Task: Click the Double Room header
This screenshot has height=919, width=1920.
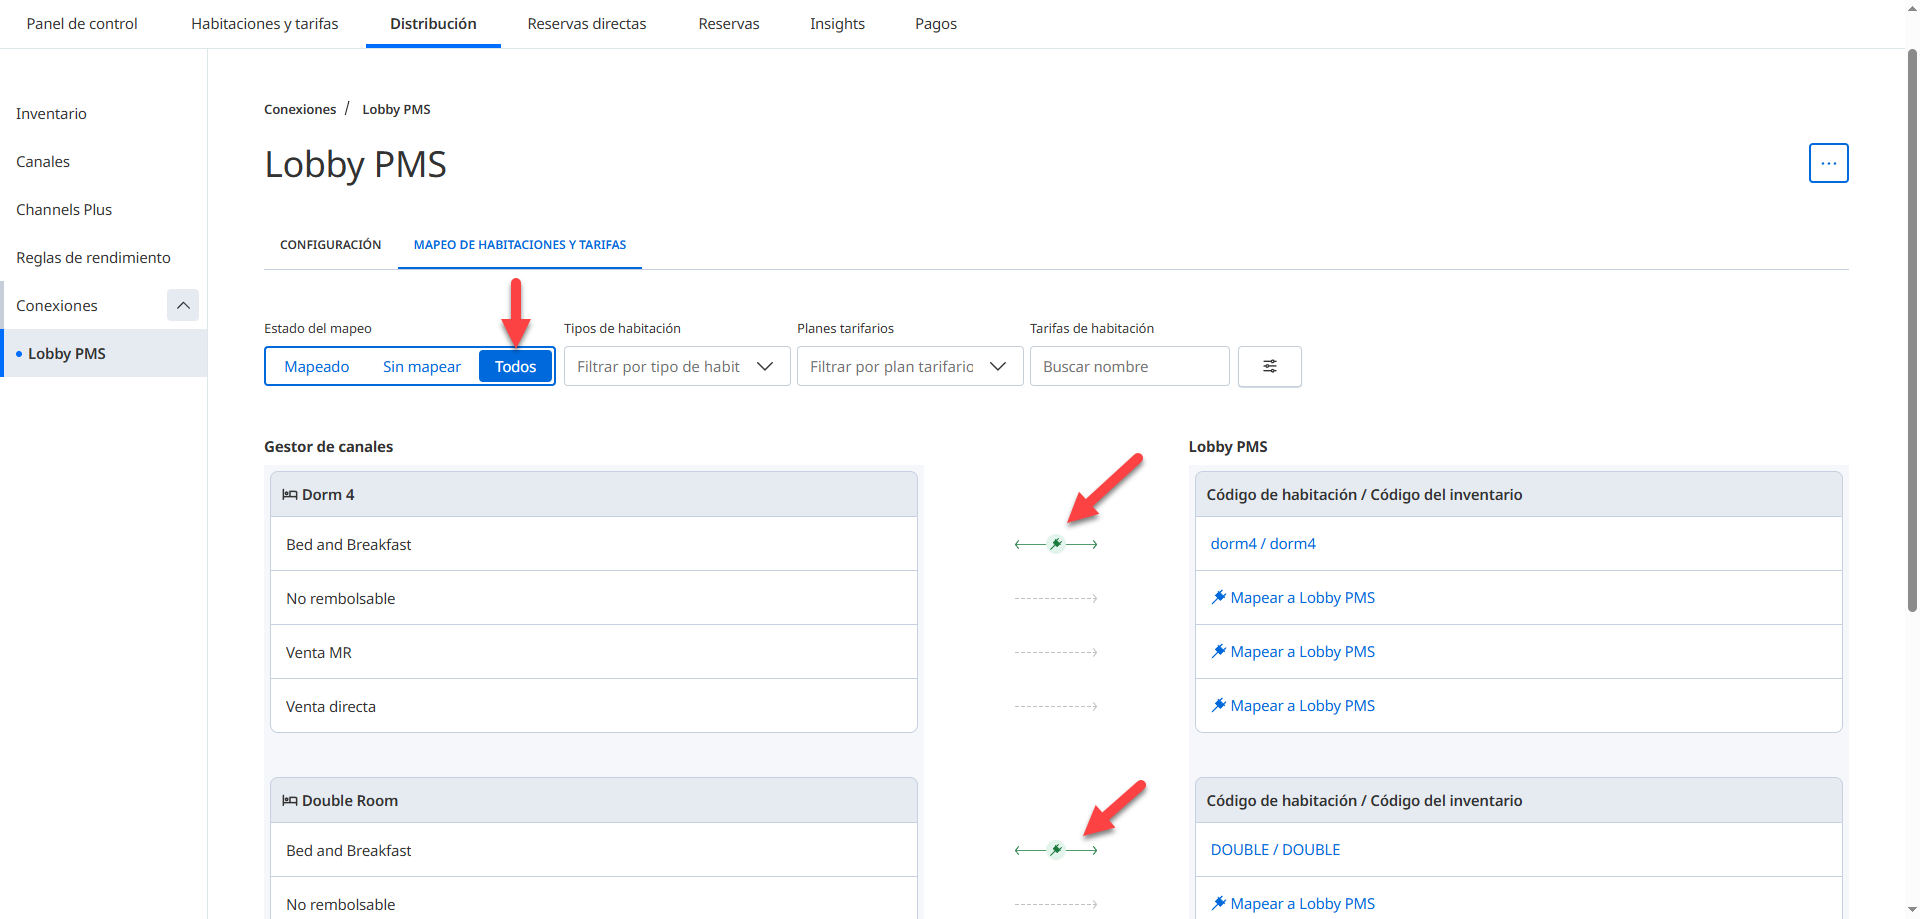Action: click(x=594, y=800)
